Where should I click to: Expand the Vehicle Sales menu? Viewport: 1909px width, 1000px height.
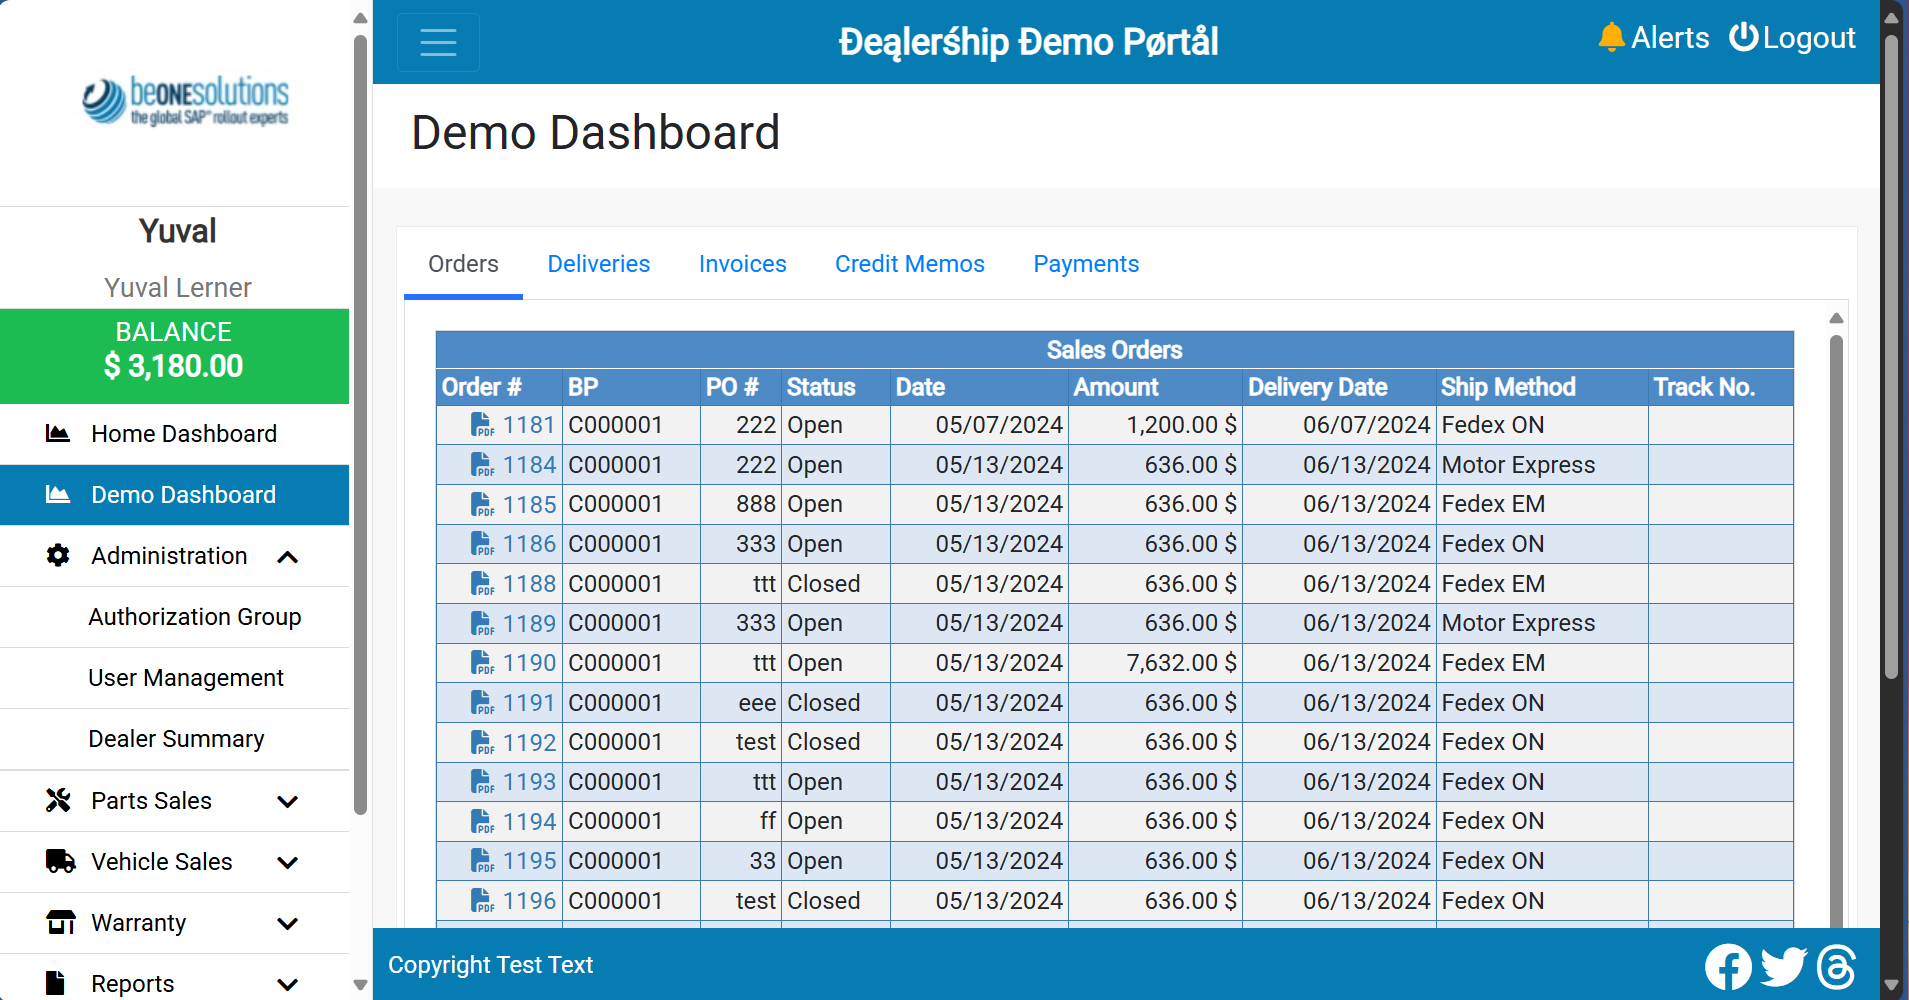tap(288, 863)
